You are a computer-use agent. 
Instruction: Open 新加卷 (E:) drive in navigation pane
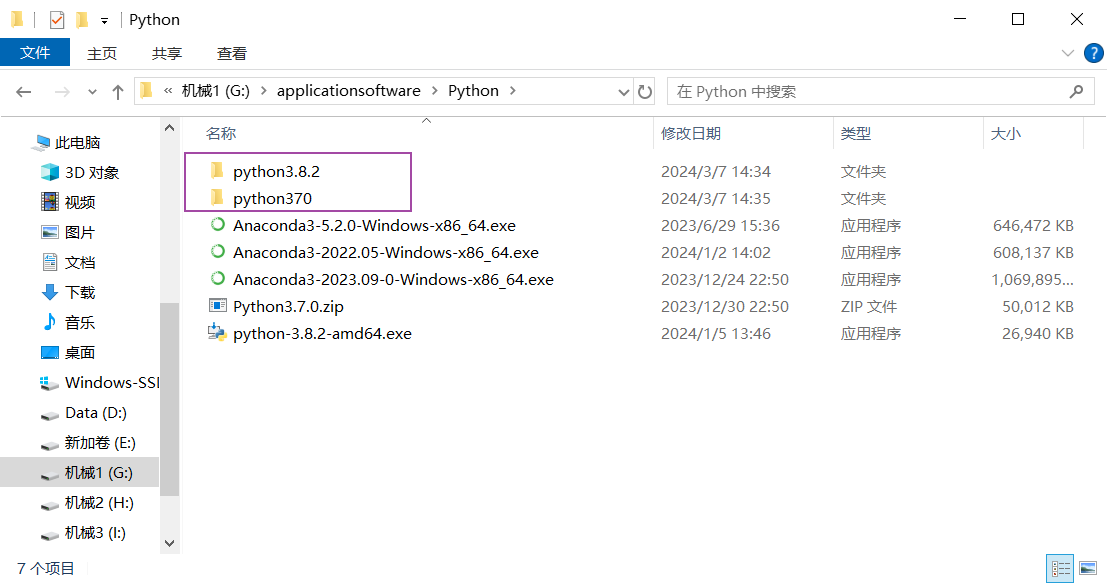(x=100, y=443)
